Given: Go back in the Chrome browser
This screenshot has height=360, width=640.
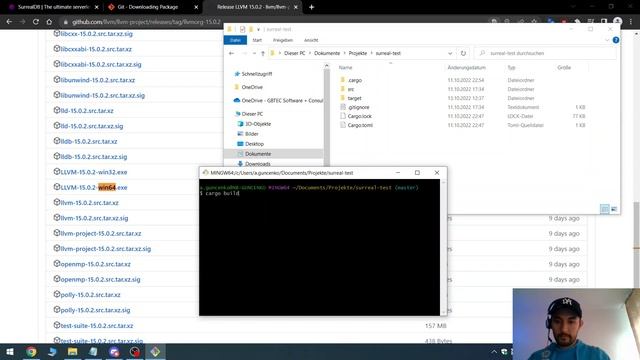Looking at the screenshot, I should pos(9,22).
